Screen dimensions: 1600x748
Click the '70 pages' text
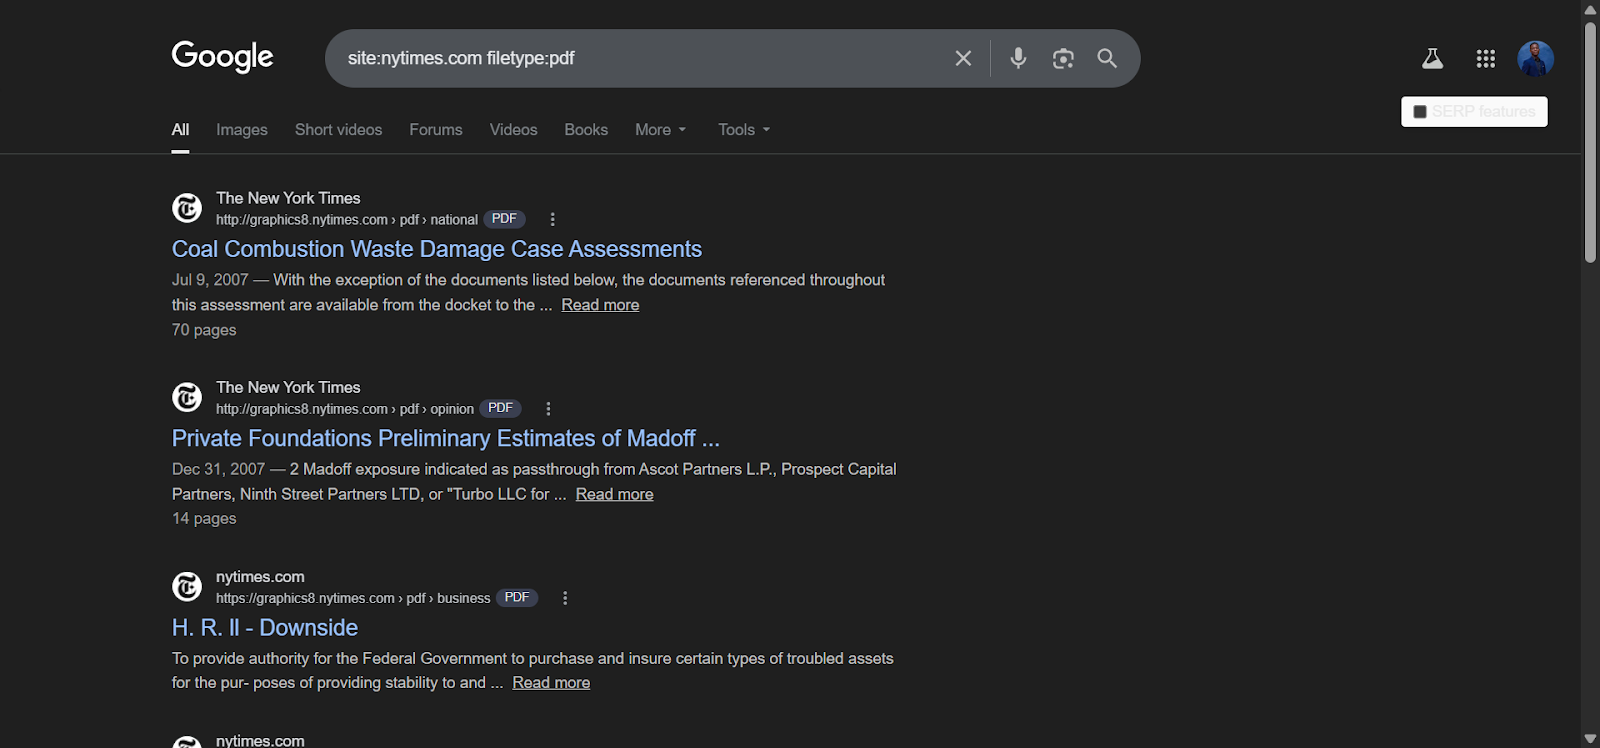coord(204,330)
